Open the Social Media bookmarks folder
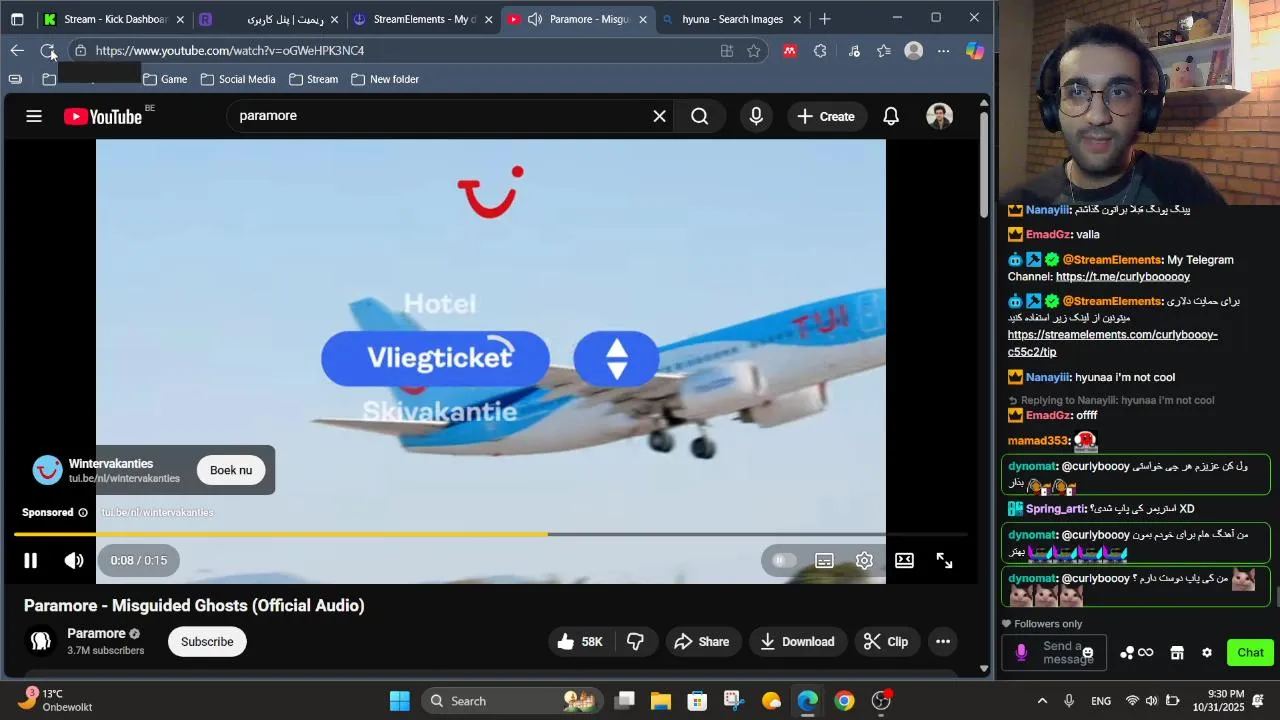1280x720 pixels. (x=238, y=79)
